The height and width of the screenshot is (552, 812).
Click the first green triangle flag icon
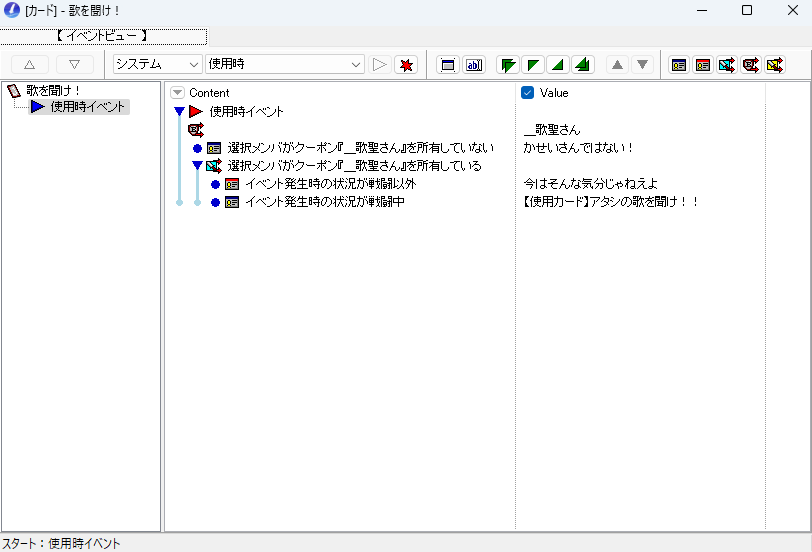(508, 65)
